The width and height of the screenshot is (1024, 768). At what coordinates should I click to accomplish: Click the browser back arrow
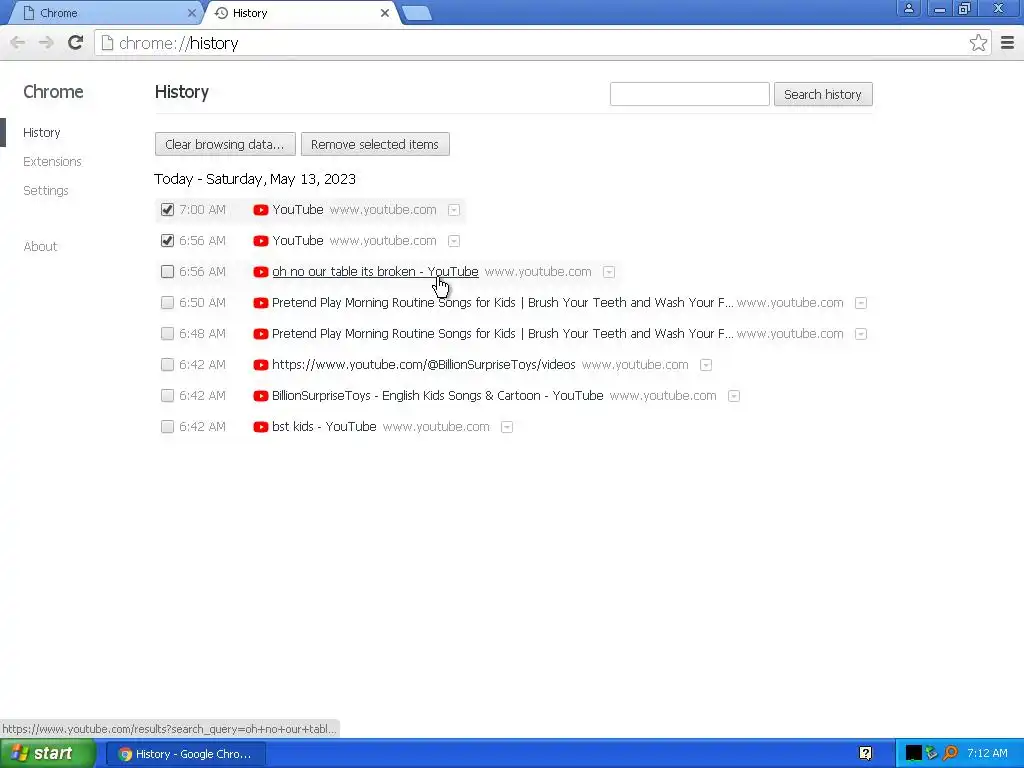click(x=18, y=43)
